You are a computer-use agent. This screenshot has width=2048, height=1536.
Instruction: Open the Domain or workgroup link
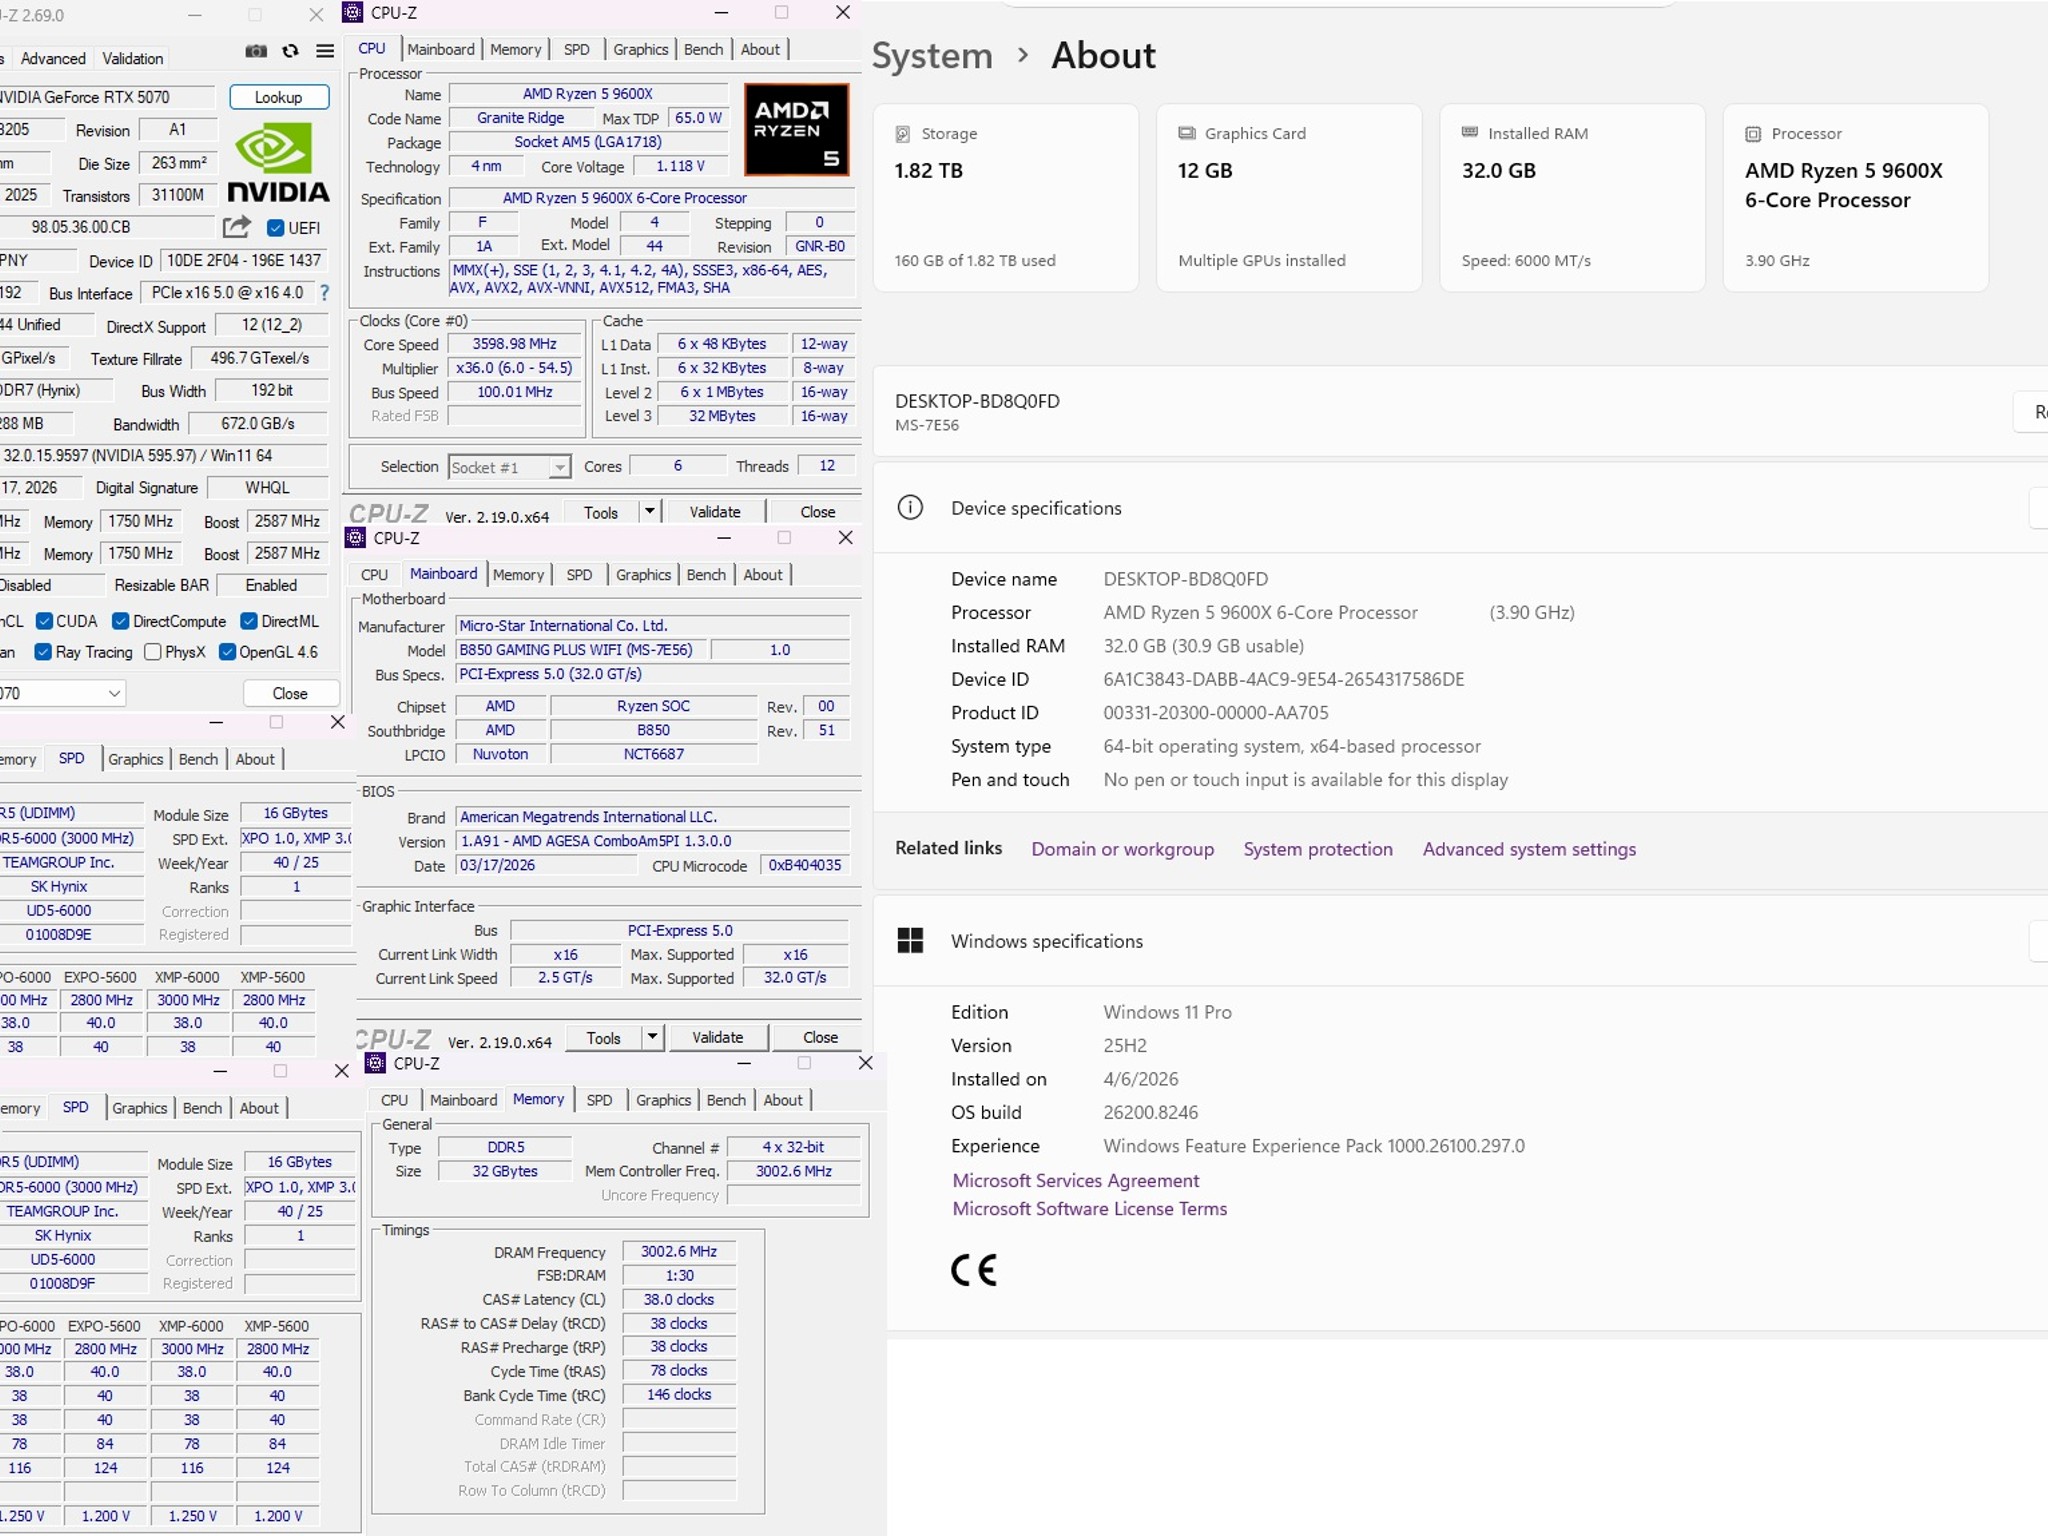[x=1123, y=849]
